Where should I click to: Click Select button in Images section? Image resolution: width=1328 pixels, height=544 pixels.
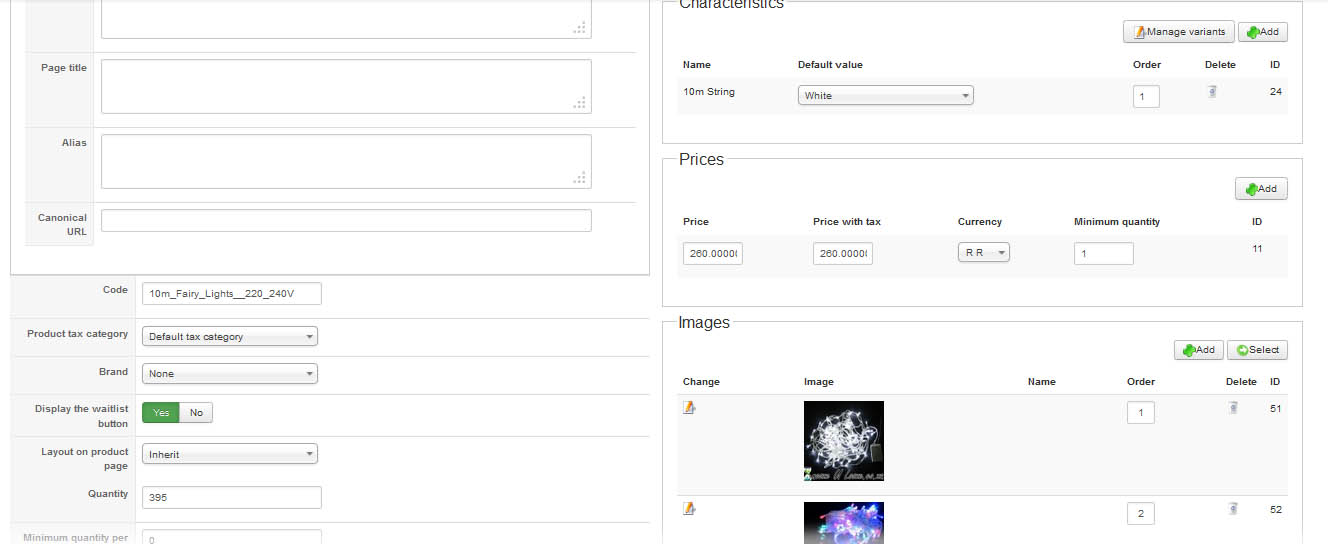click(1257, 350)
